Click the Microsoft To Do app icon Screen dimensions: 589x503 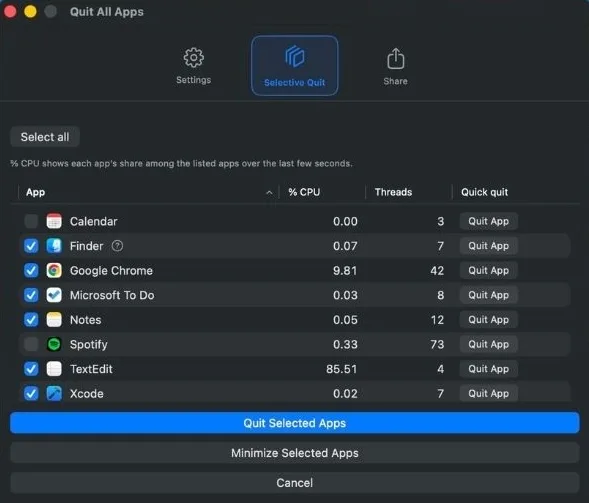click(54, 295)
